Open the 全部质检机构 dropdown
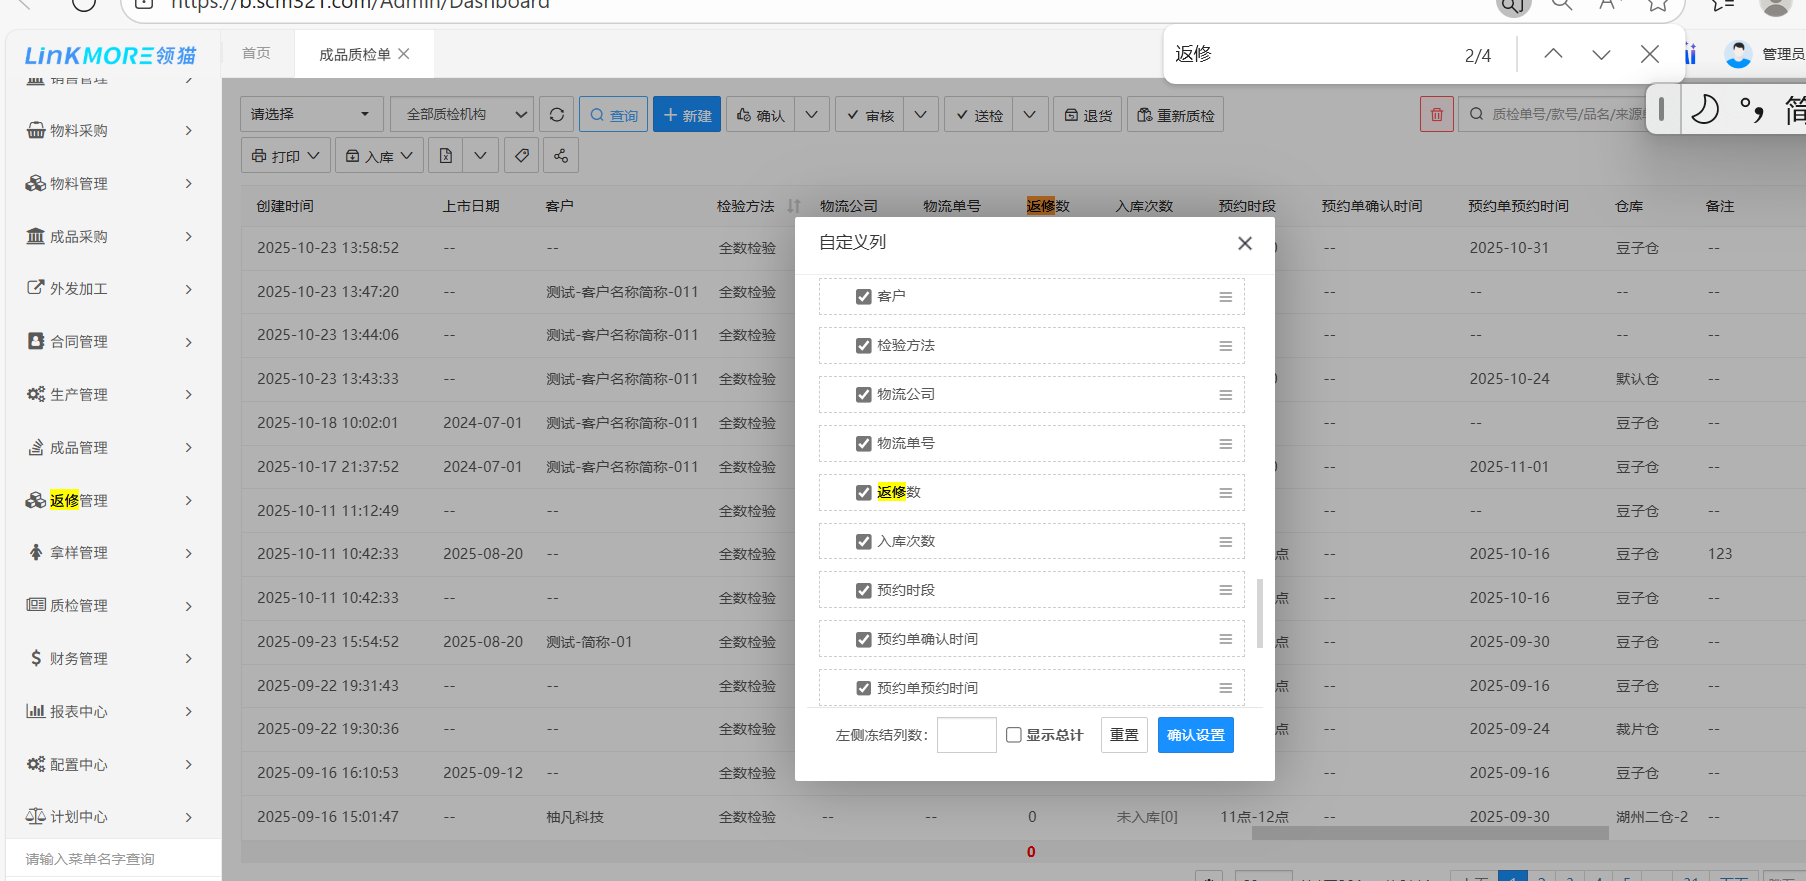The height and width of the screenshot is (881, 1806). tap(461, 115)
